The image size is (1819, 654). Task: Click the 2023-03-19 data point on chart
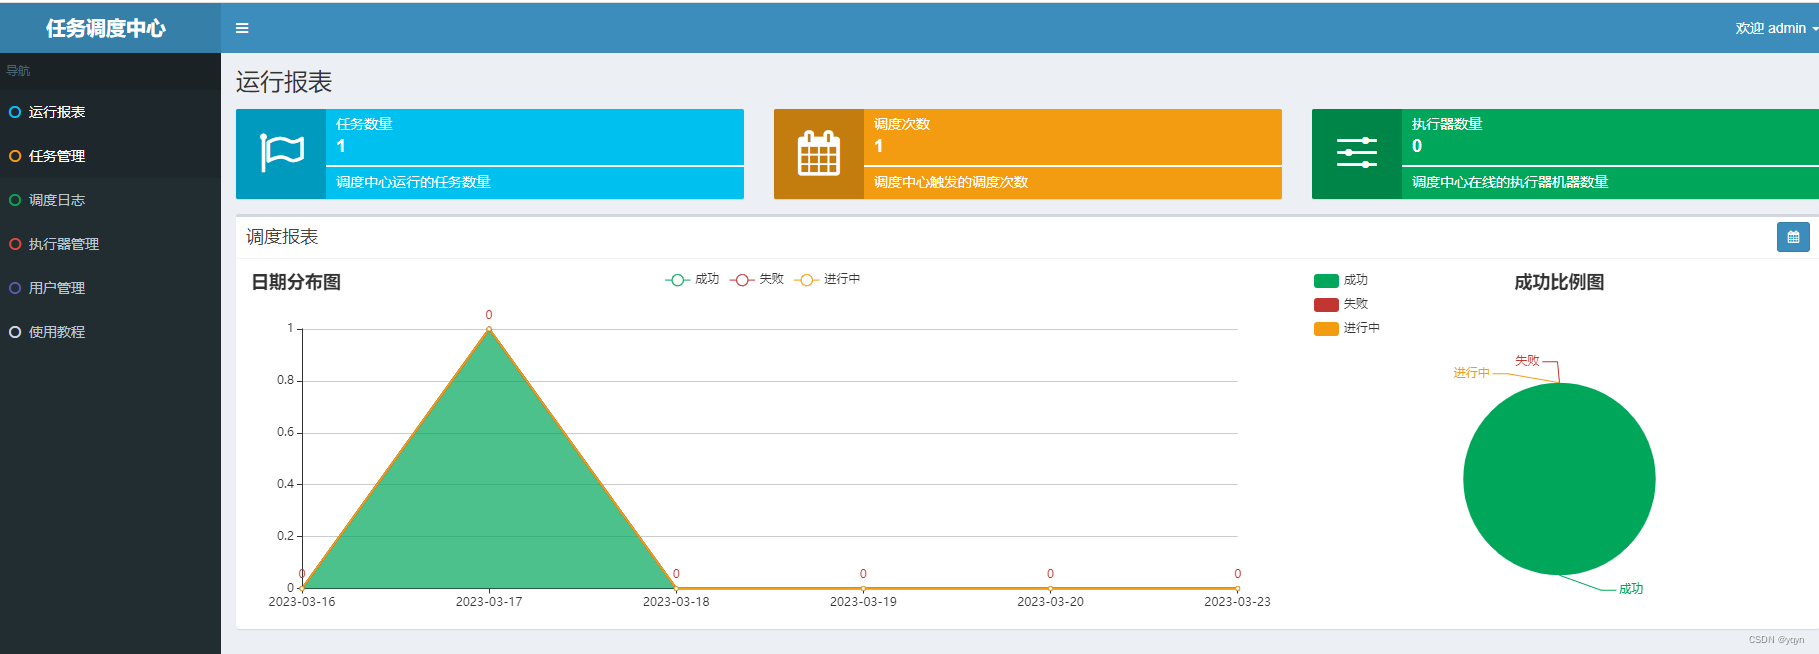[x=863, y=588]
